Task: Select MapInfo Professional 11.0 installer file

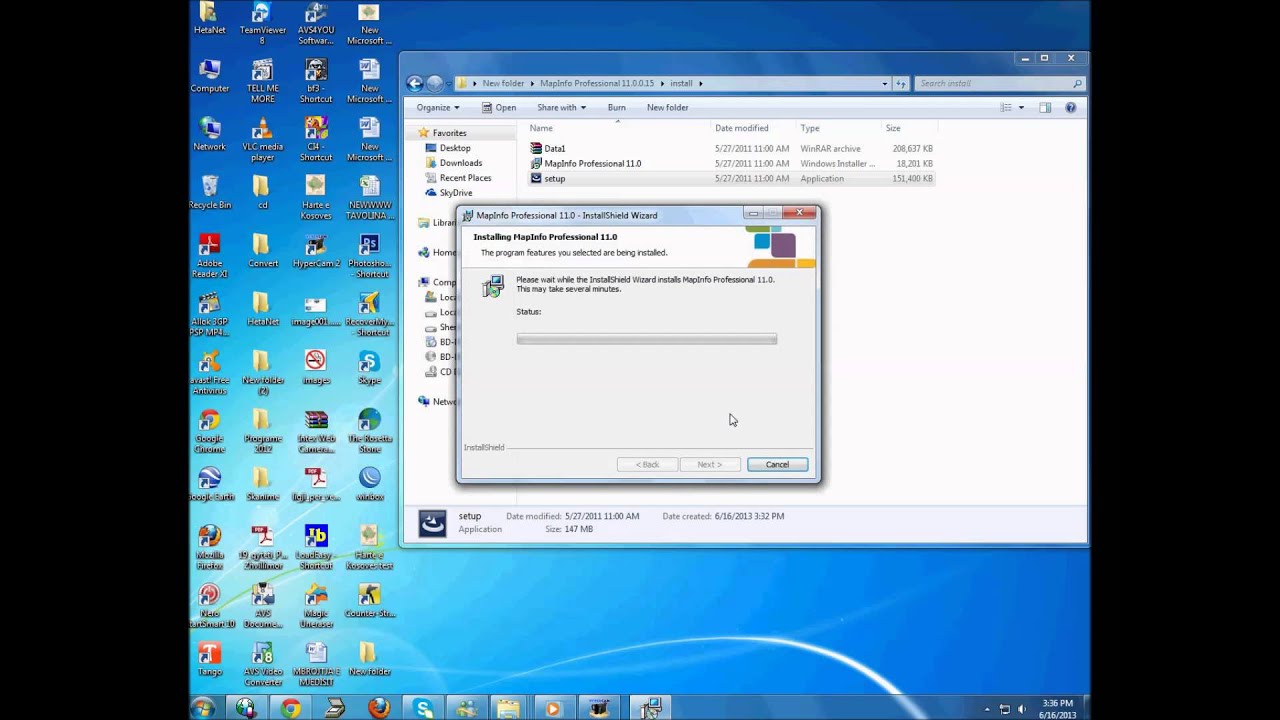Action: coord(732,163)
